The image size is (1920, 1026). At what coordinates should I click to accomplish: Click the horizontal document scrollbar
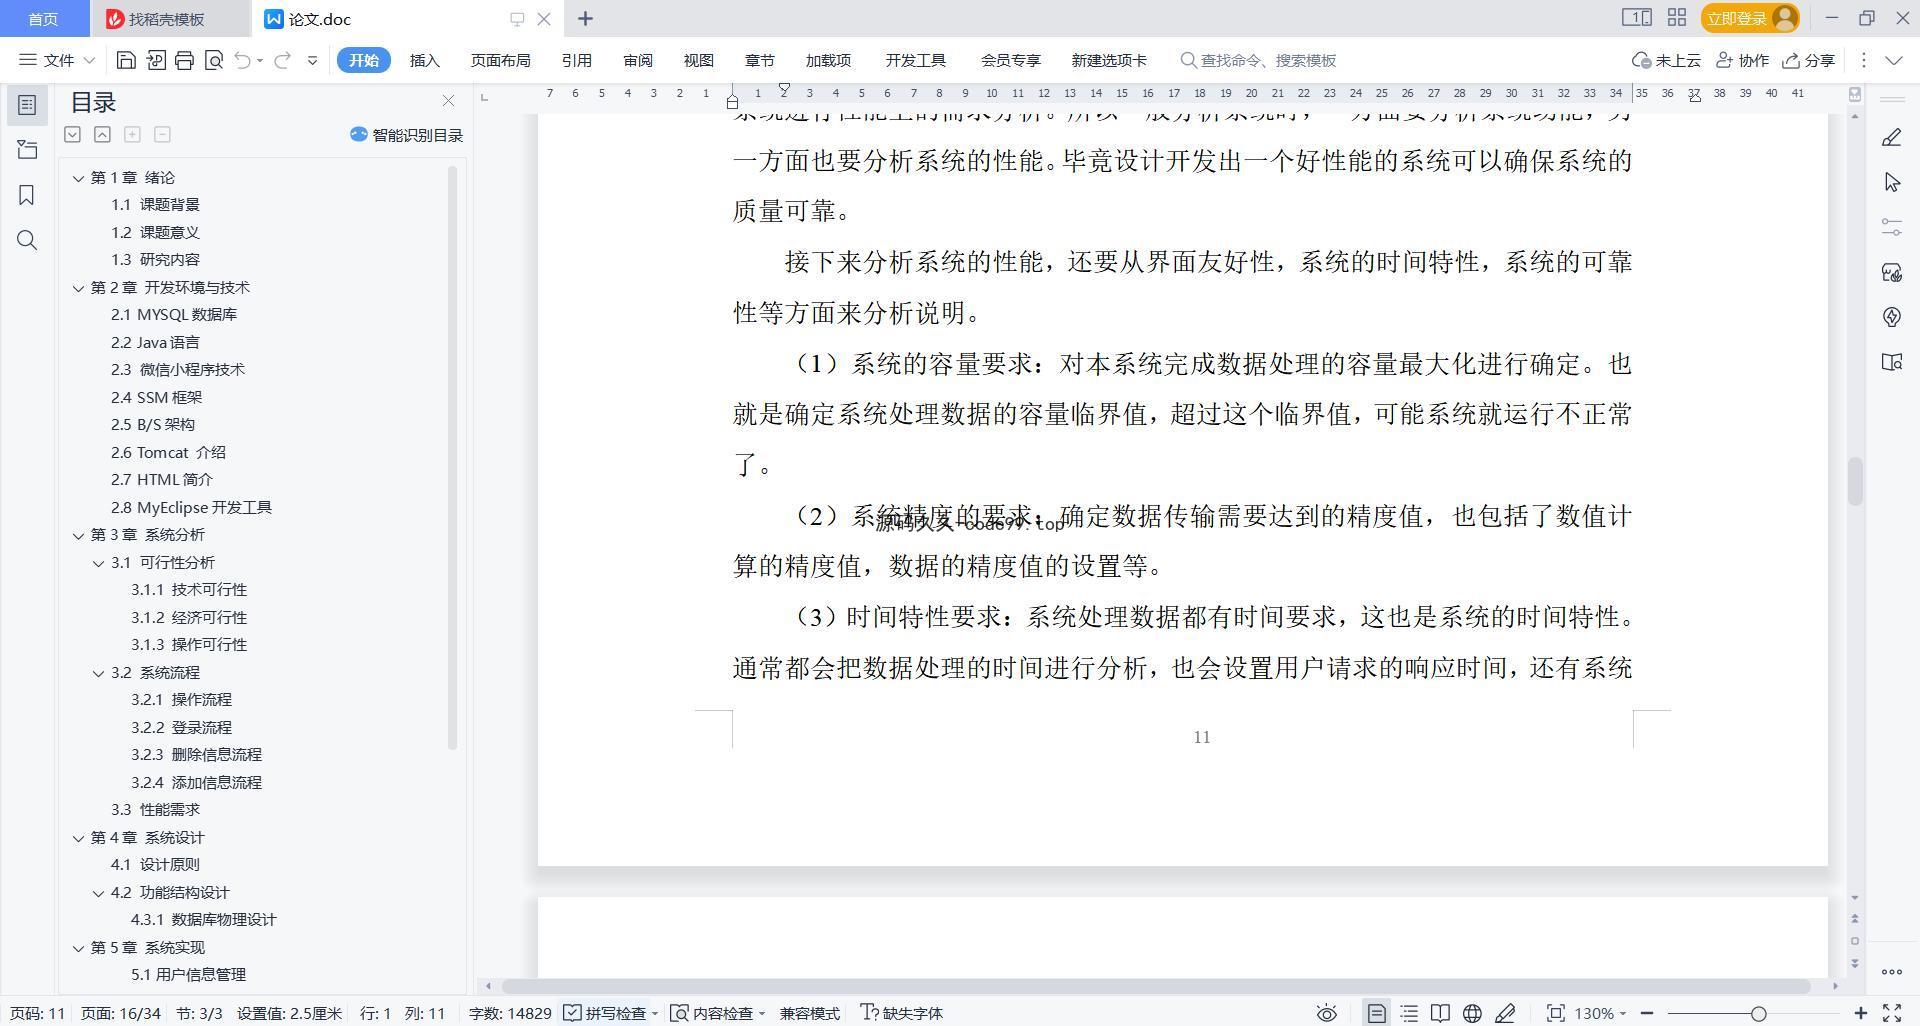[1156, 986]
